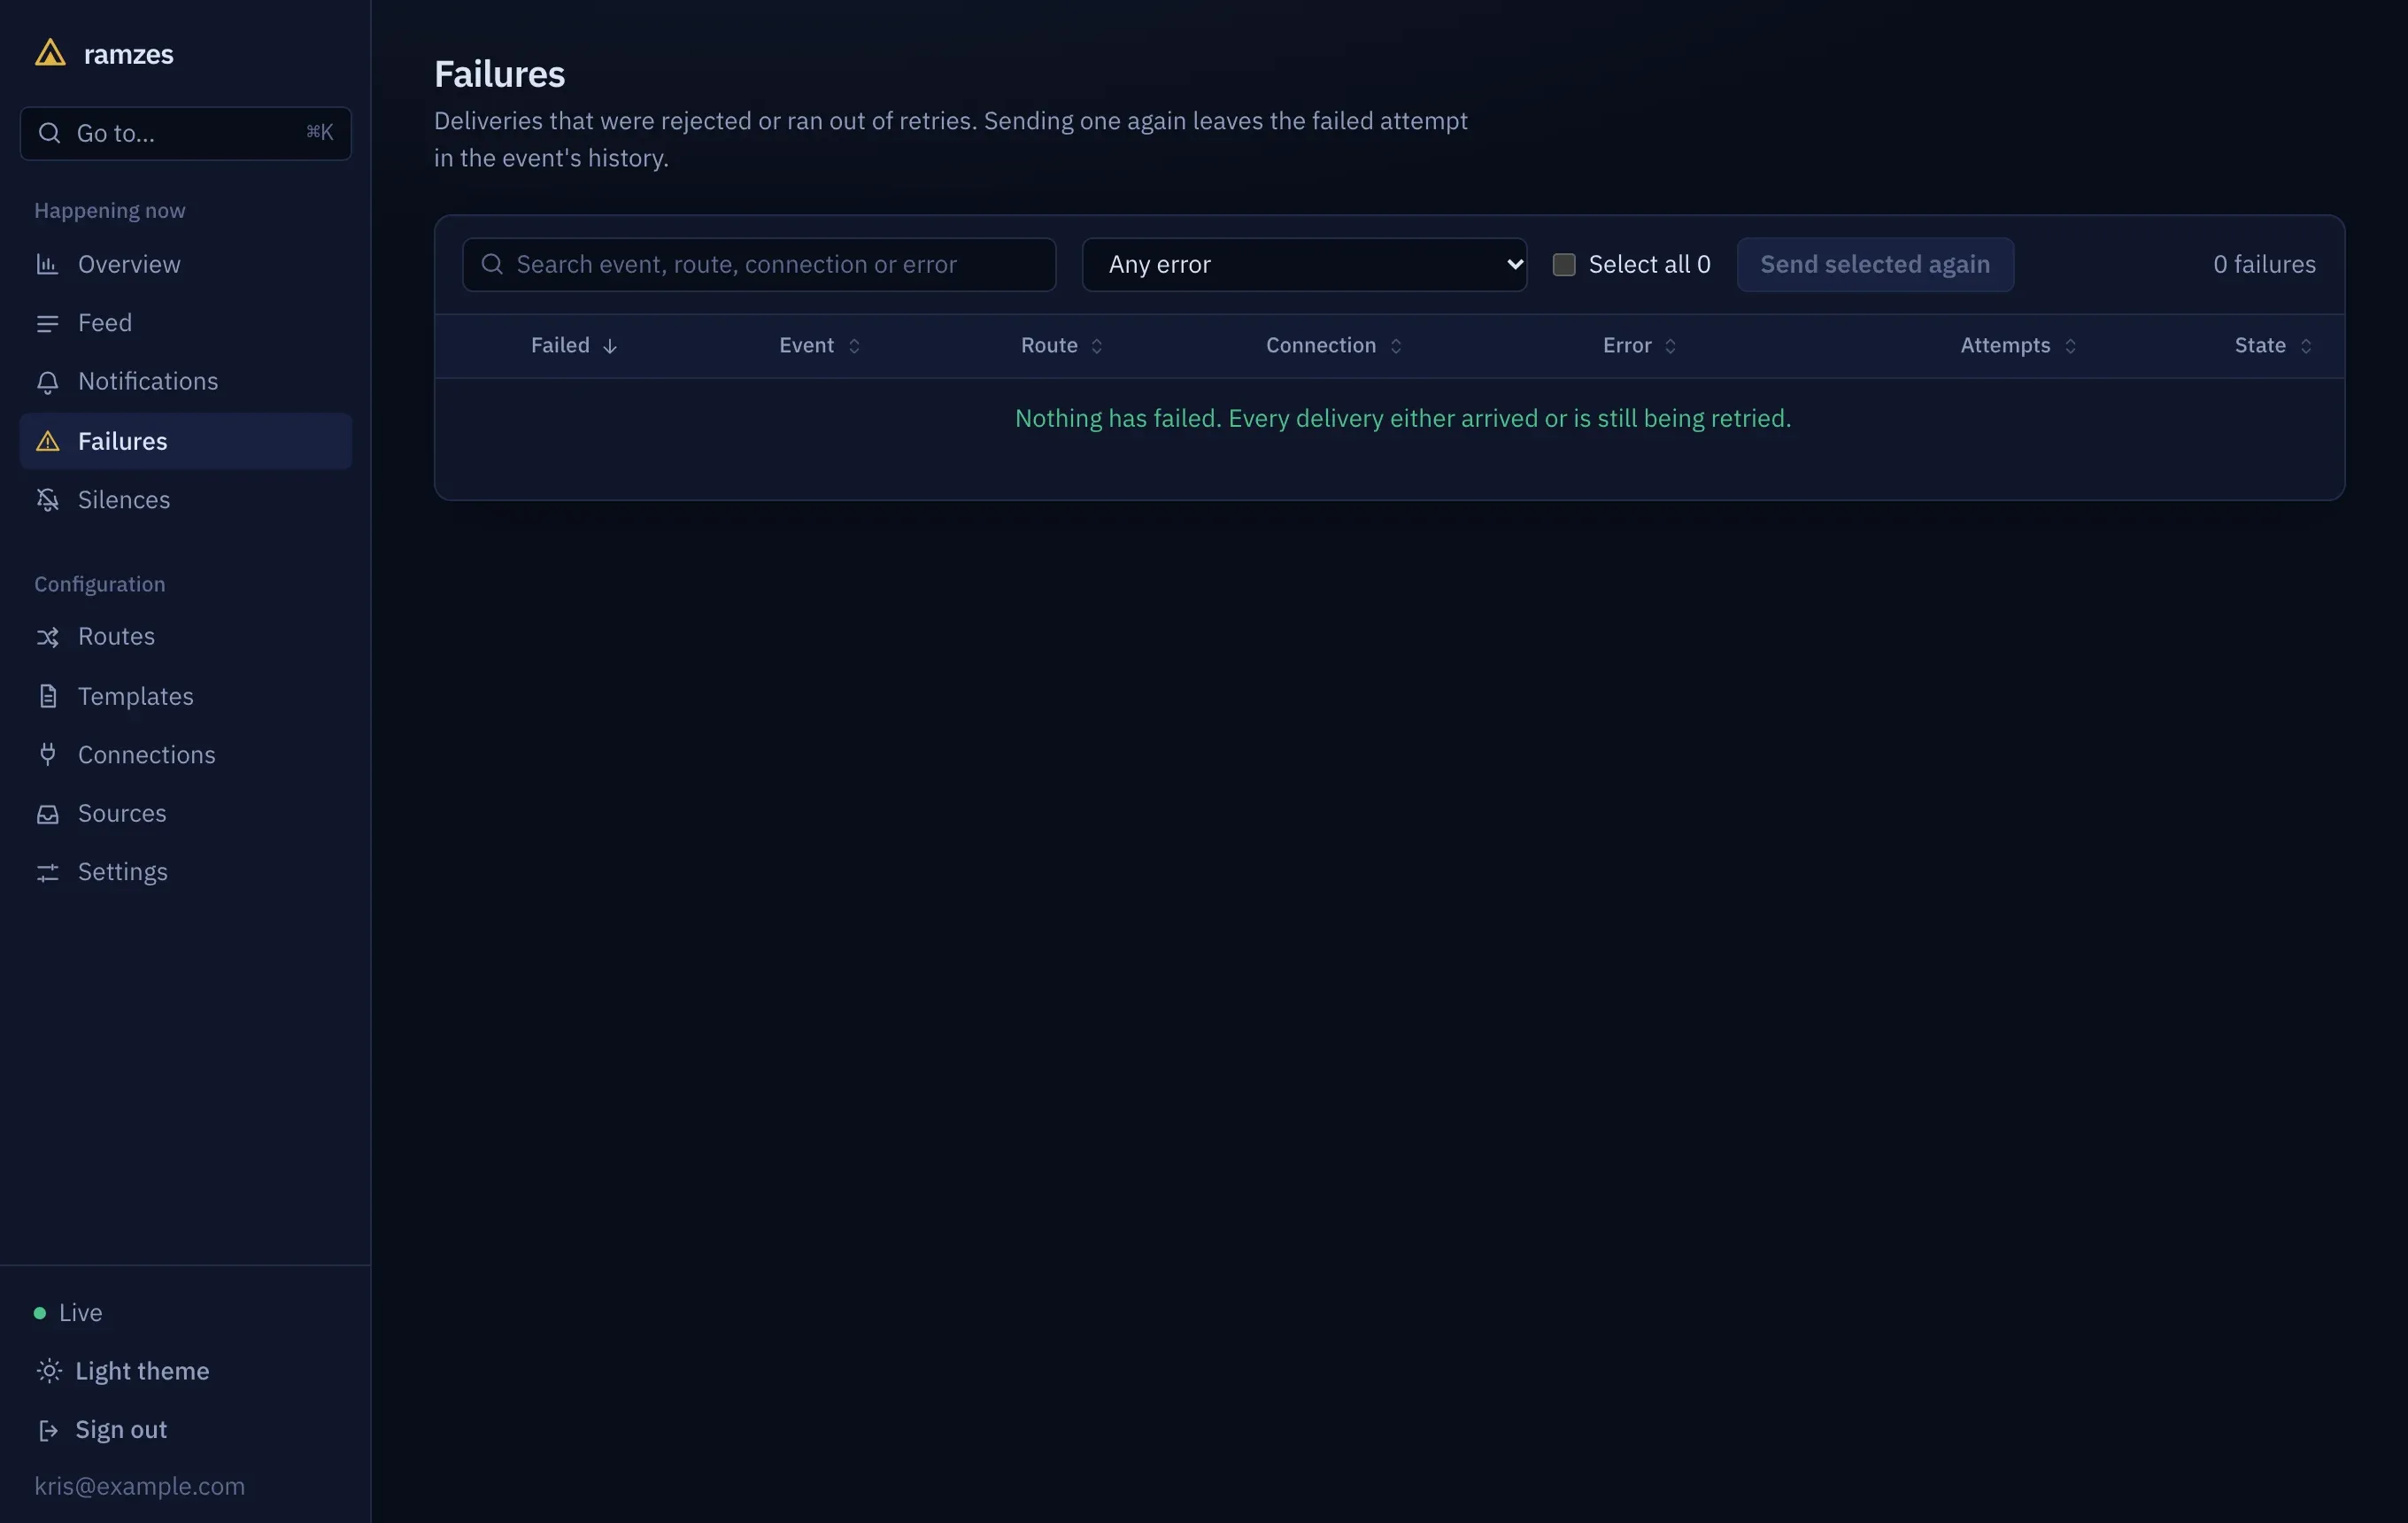Click the Live status label
Viewport: 2408px width, 1523px height.
[80, 1313]
